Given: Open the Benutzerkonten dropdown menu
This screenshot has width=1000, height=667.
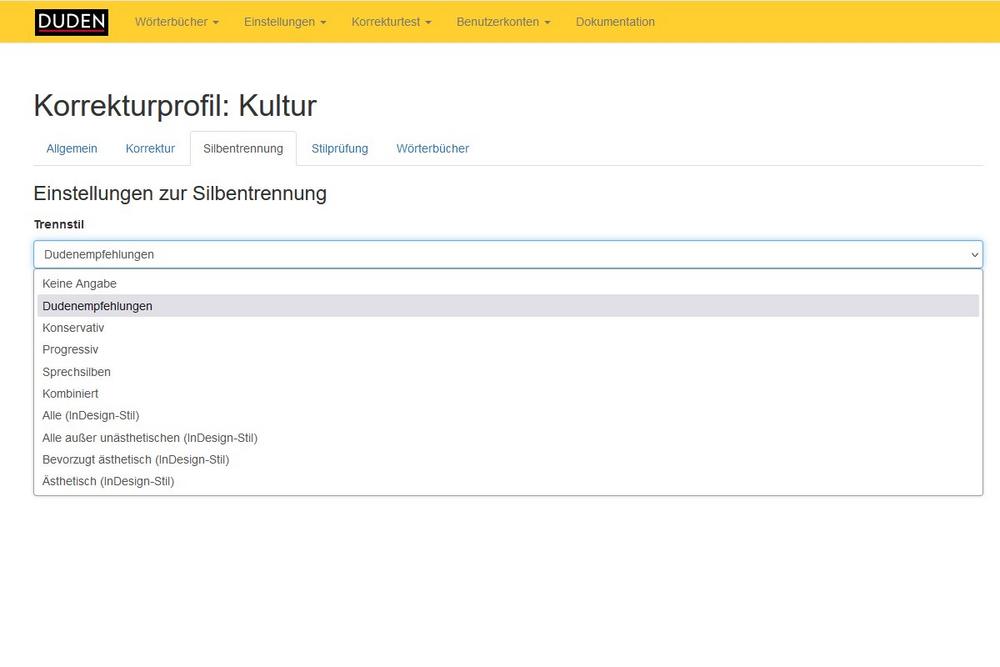Looking at the screenshot, I should click(503, 22).
